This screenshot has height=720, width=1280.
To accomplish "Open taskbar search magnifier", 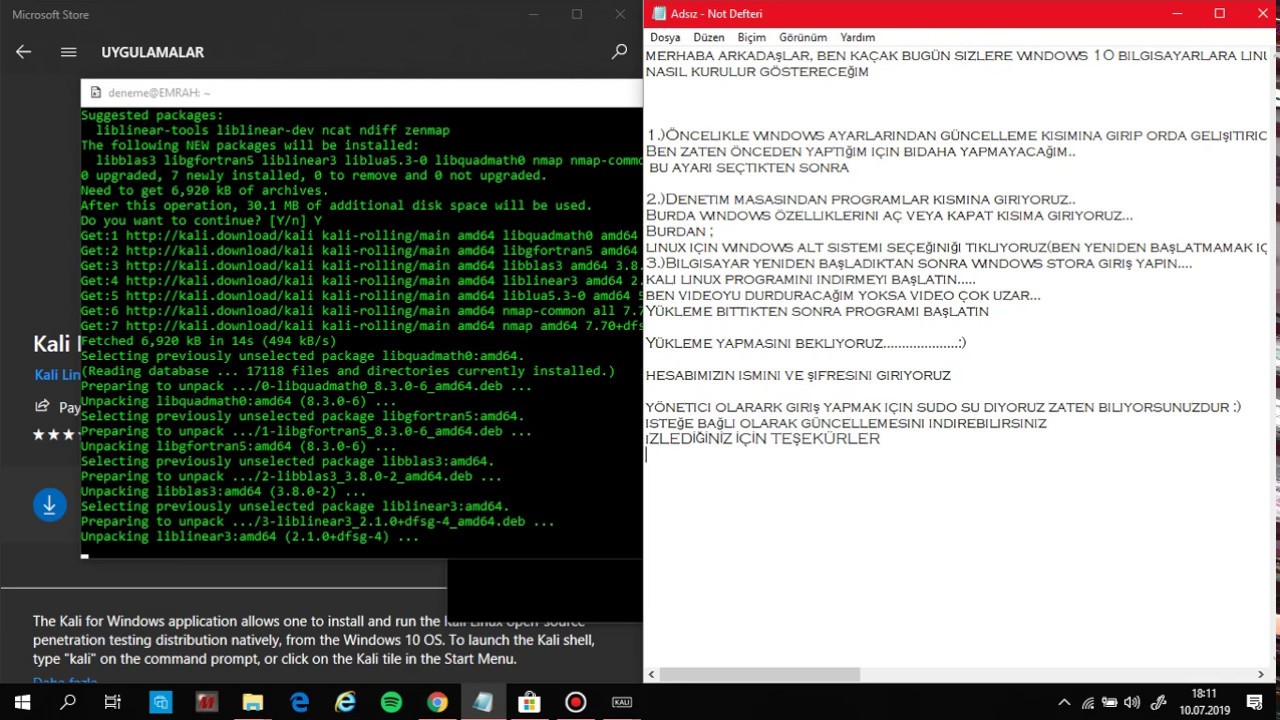I will point(68,702).
